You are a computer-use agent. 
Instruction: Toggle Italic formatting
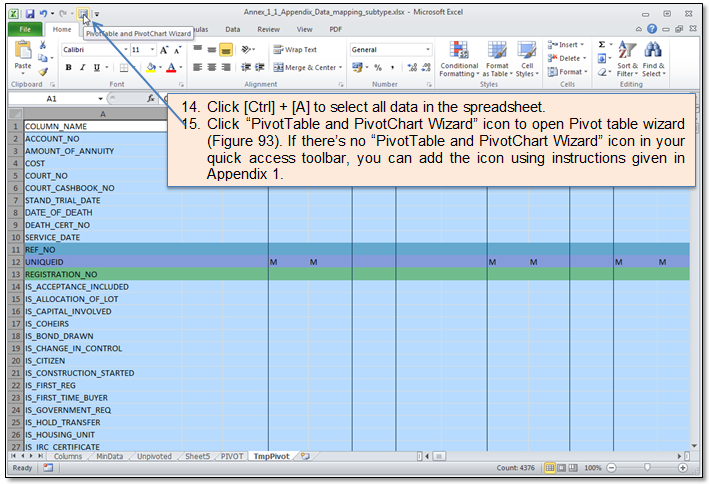point(82,68)
